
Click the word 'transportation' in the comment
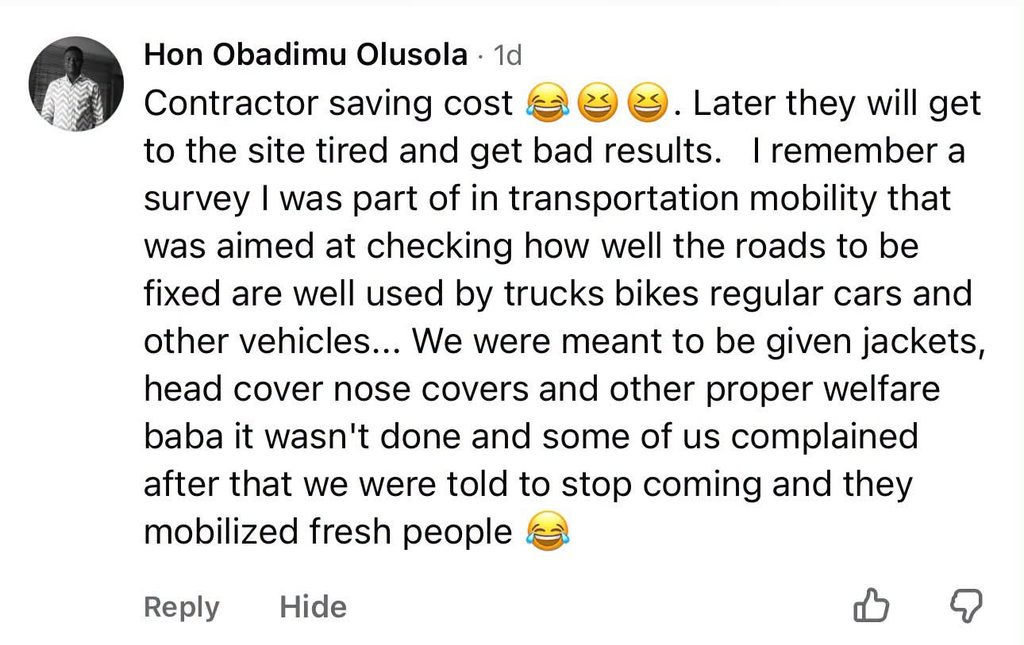point(624,198)
